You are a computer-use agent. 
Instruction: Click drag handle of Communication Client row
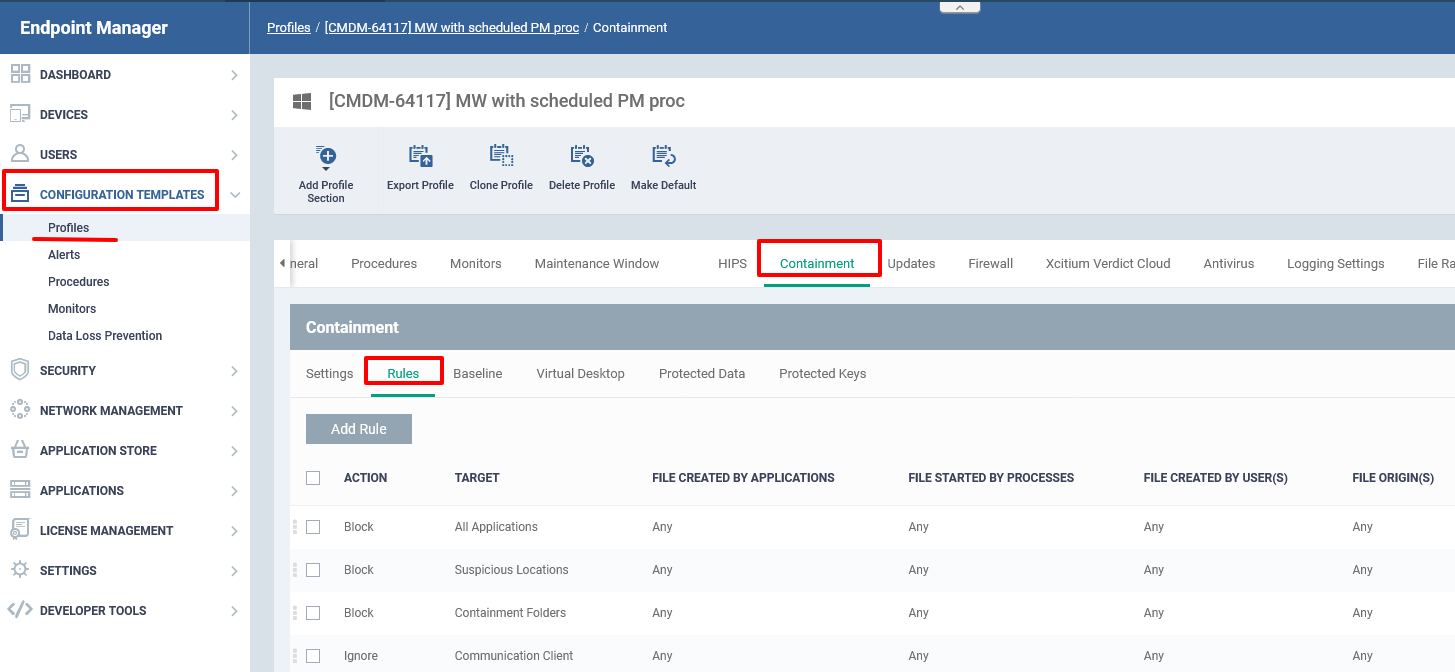(295, 656)
